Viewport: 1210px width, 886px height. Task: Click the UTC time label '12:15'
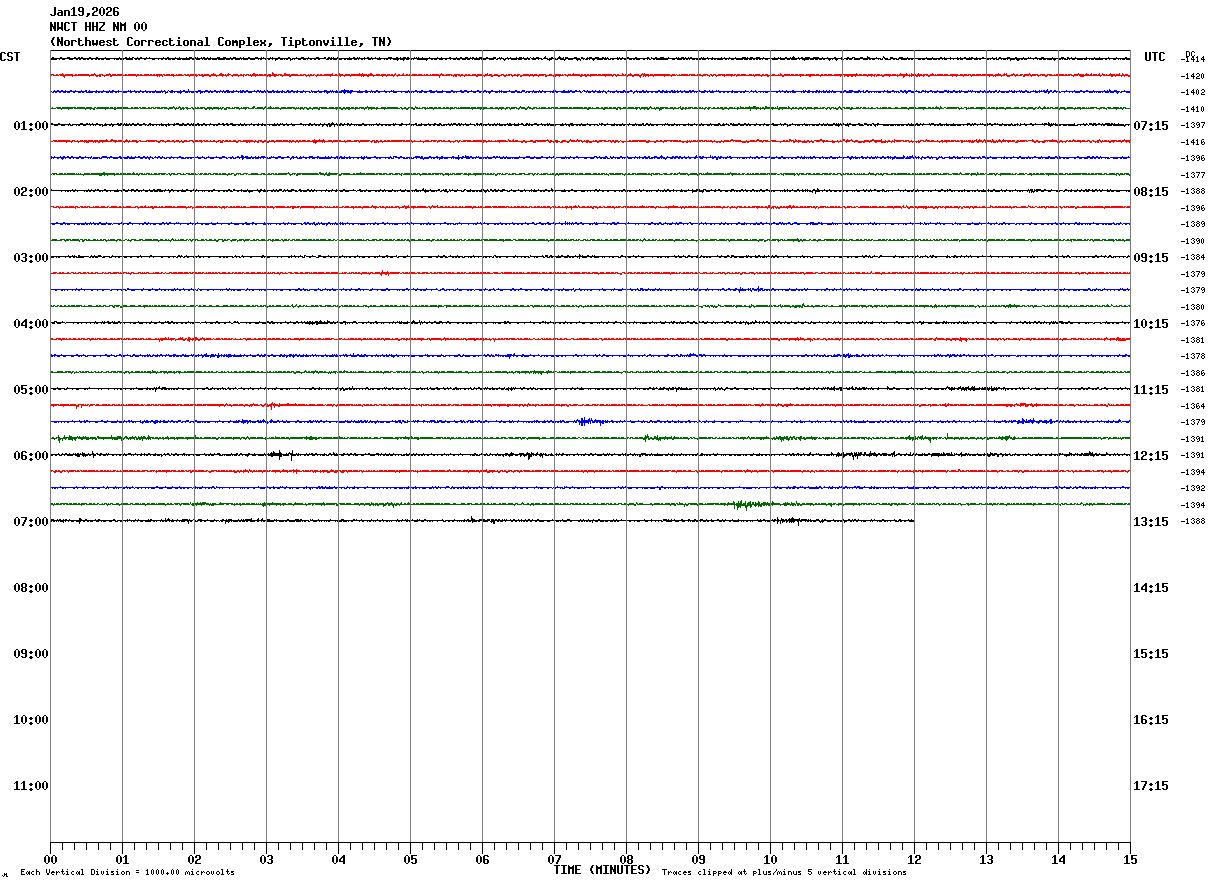coord(1151,456)
